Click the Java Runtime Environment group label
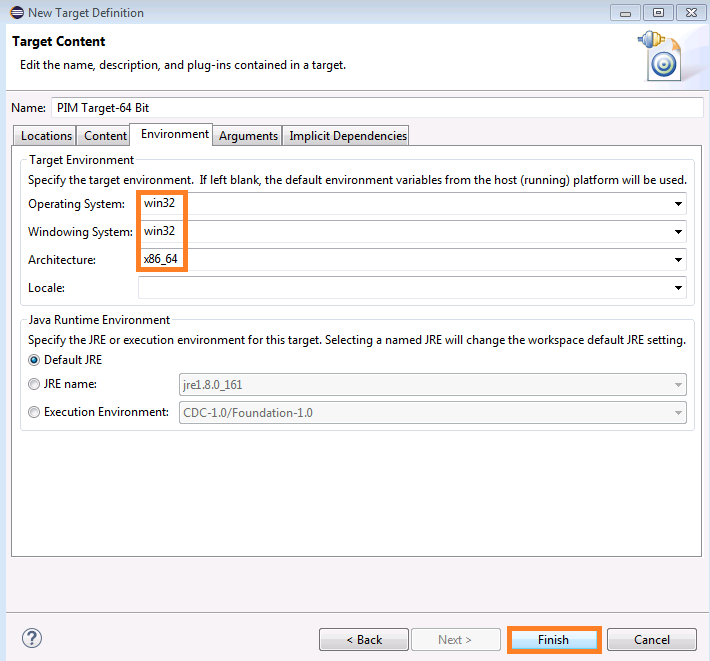Screen dimensions: 710x661 click(99, 320)
